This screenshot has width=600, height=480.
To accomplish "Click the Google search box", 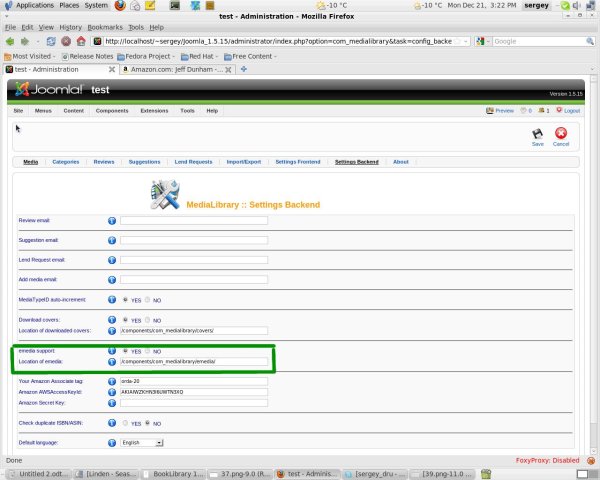I will [539, 41].
